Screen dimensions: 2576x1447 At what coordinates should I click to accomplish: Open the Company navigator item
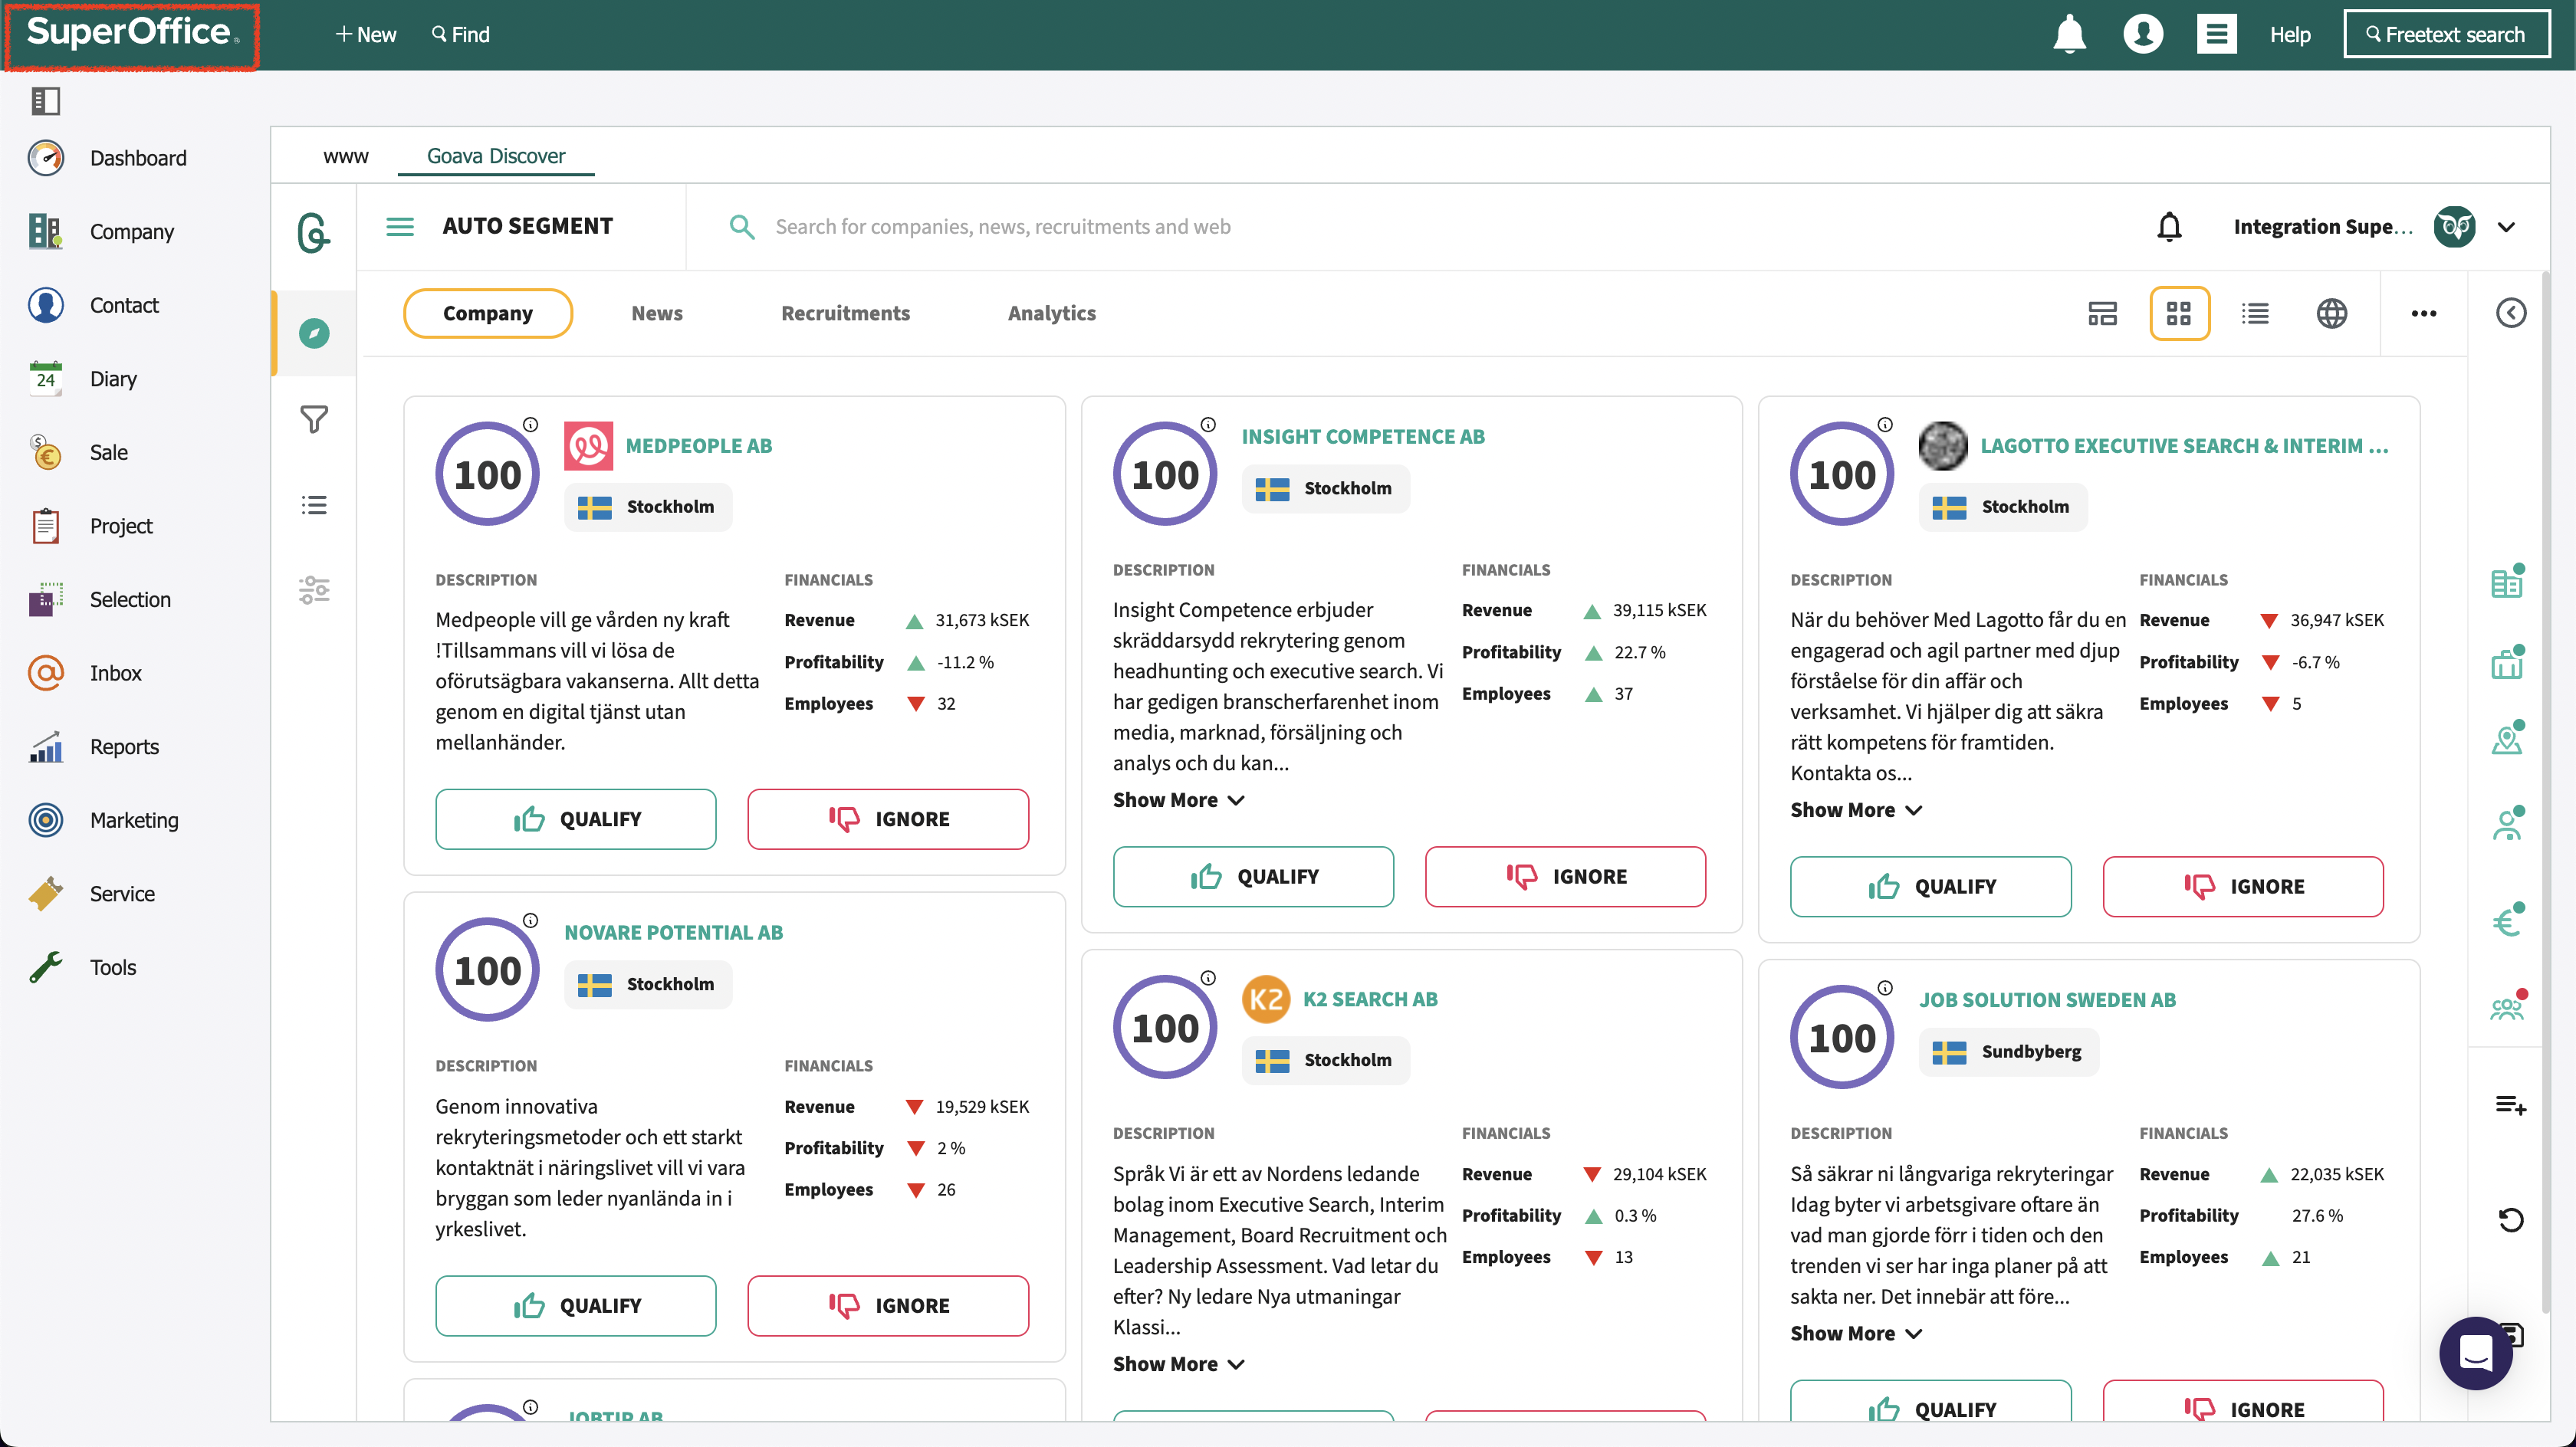click(102, 231)
